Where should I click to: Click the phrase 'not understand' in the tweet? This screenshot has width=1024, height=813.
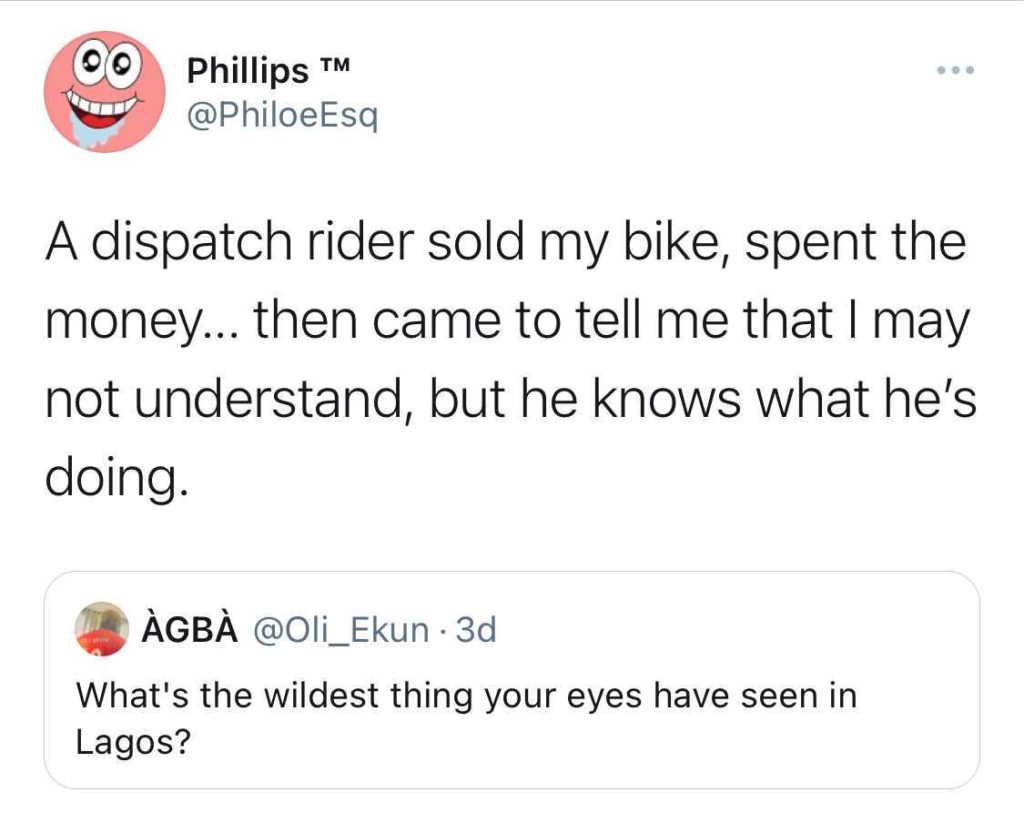click(232, 398)
